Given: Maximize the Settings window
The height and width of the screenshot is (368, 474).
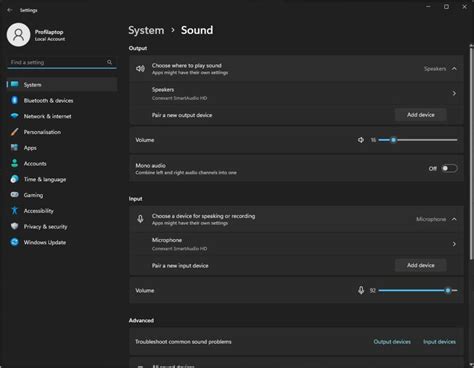Looking at the screenshot, I should pos(446,7).
